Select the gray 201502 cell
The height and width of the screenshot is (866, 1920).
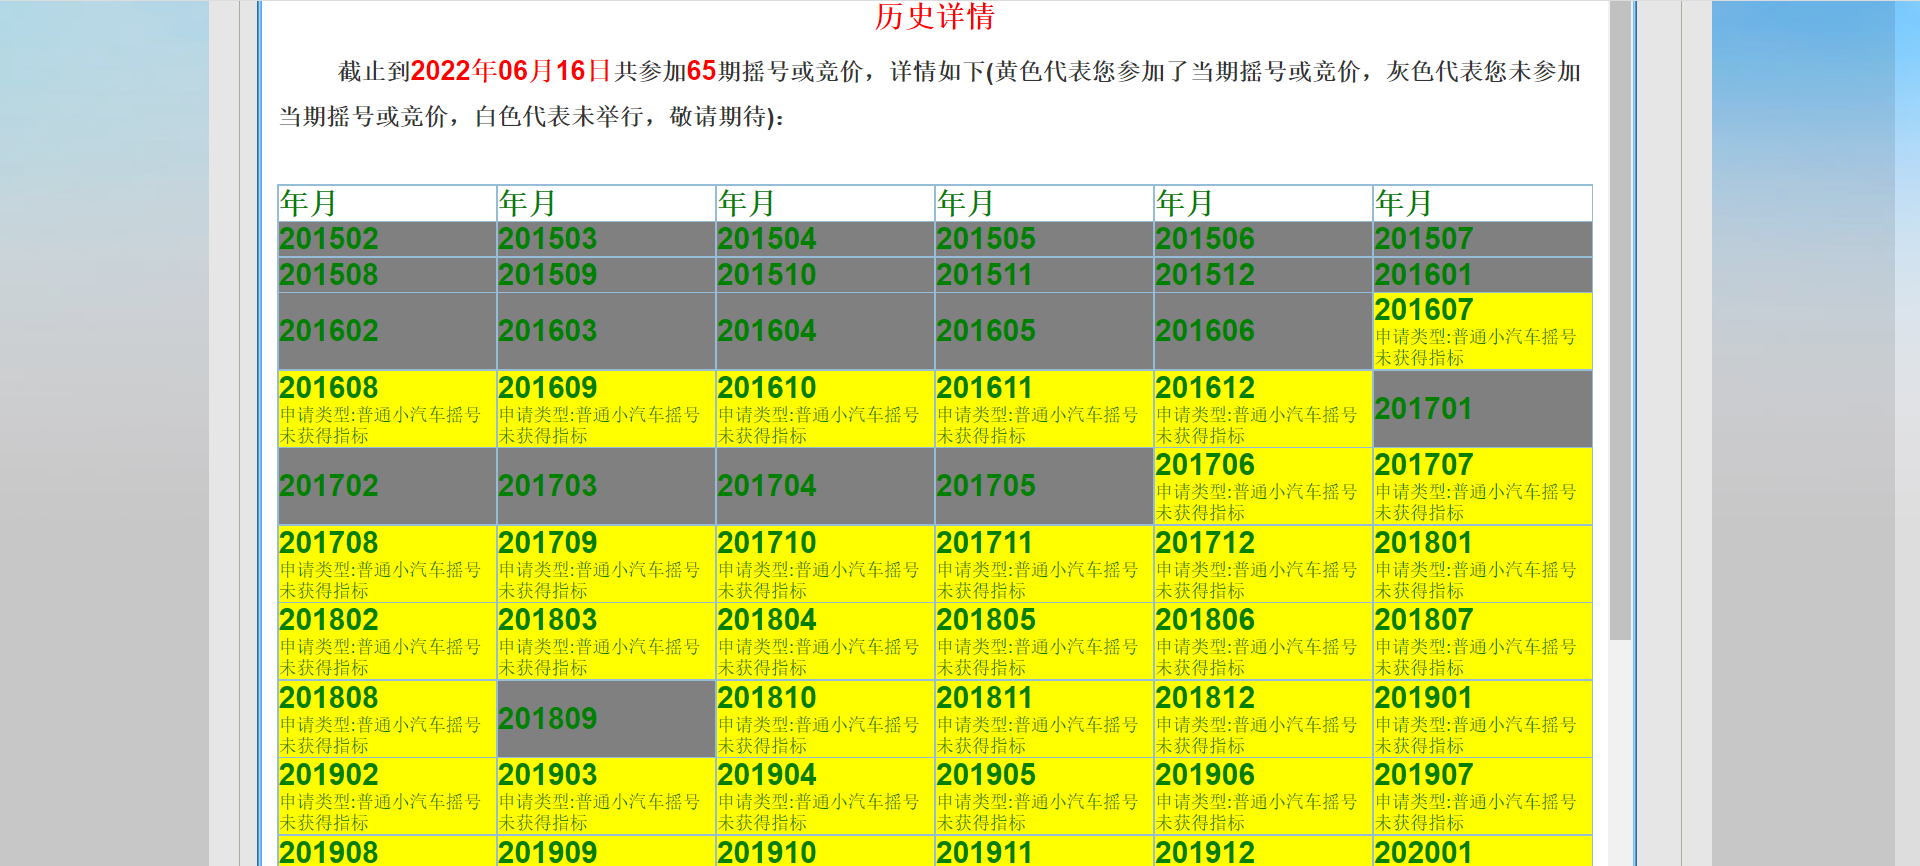coord(387,239)
